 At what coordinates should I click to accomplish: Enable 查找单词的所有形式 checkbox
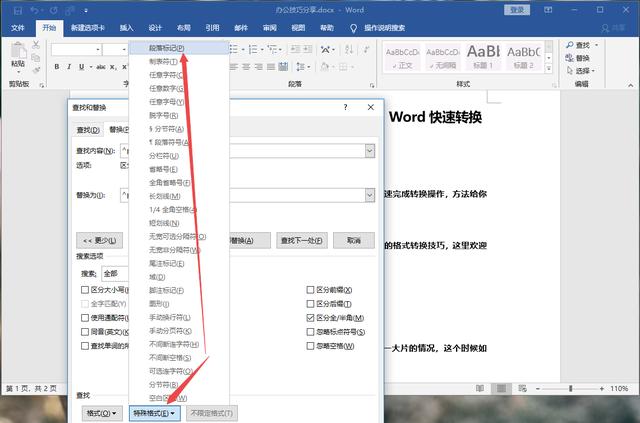pyautogui.click(x=85, y=346)
